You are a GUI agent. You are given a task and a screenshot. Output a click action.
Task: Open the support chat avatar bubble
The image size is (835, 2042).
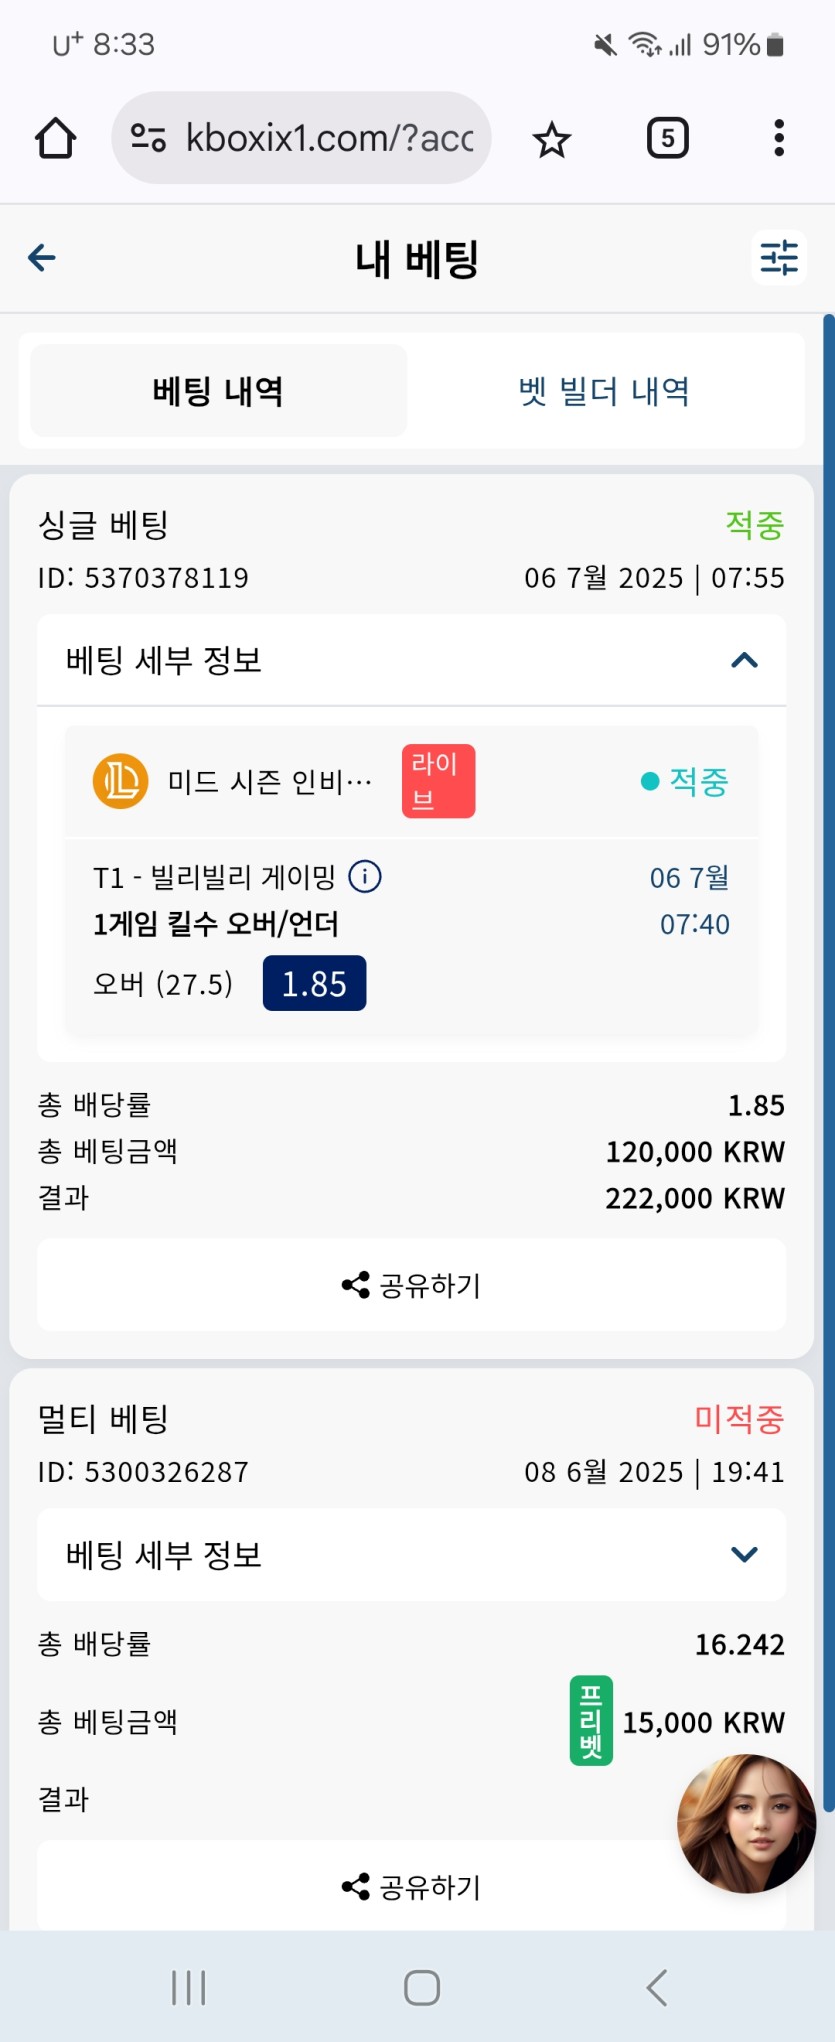point(746,1823)
